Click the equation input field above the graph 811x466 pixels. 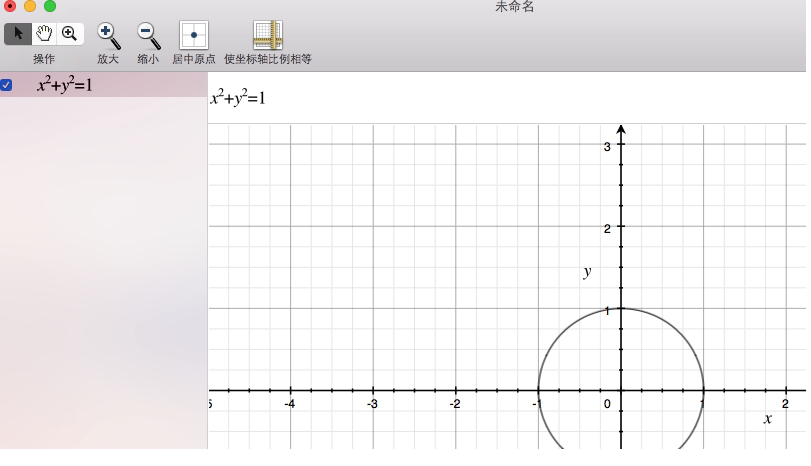500,98
